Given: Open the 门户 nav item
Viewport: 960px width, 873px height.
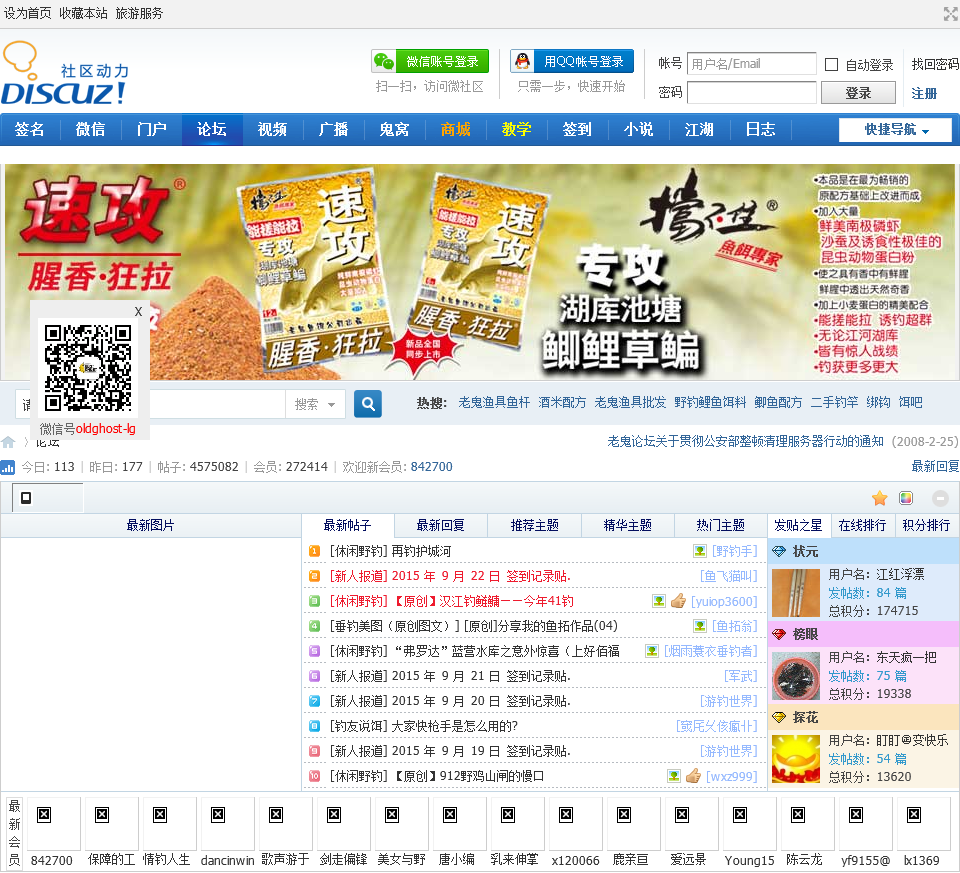Looking at the screenshot, I should 151,129.
